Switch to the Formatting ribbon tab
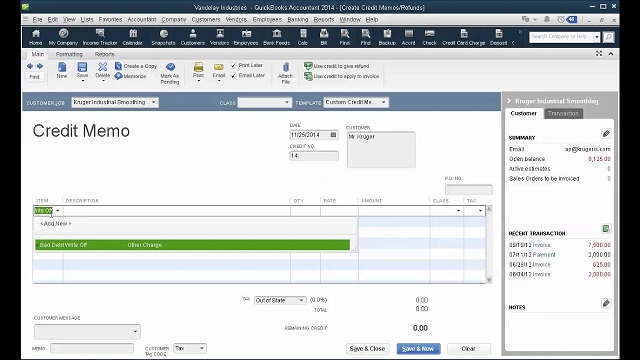This screenshot has width=640, height=360. coord(69,54)
